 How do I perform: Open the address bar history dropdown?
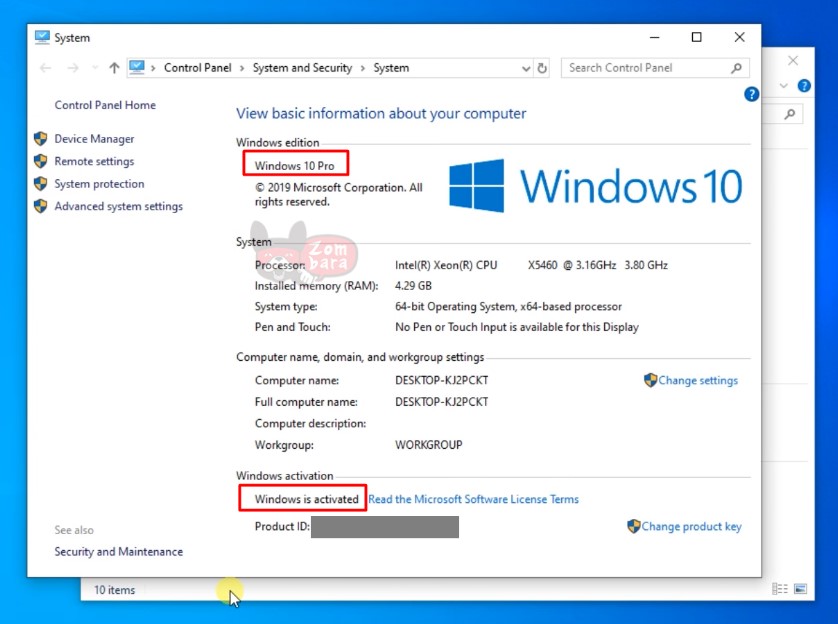pos(526,68)
